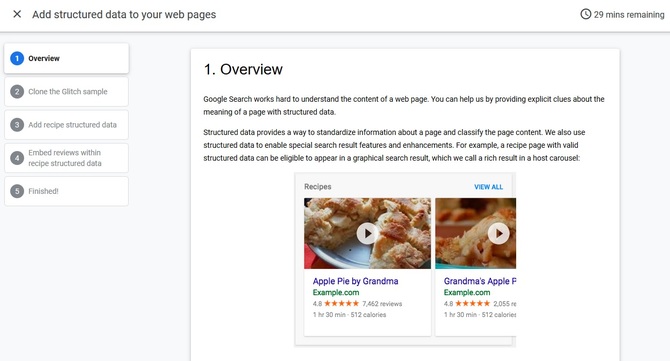Click the VIEW ALL link in Recipes
This screenshot has width=670, height=361.
click(488, 187)
